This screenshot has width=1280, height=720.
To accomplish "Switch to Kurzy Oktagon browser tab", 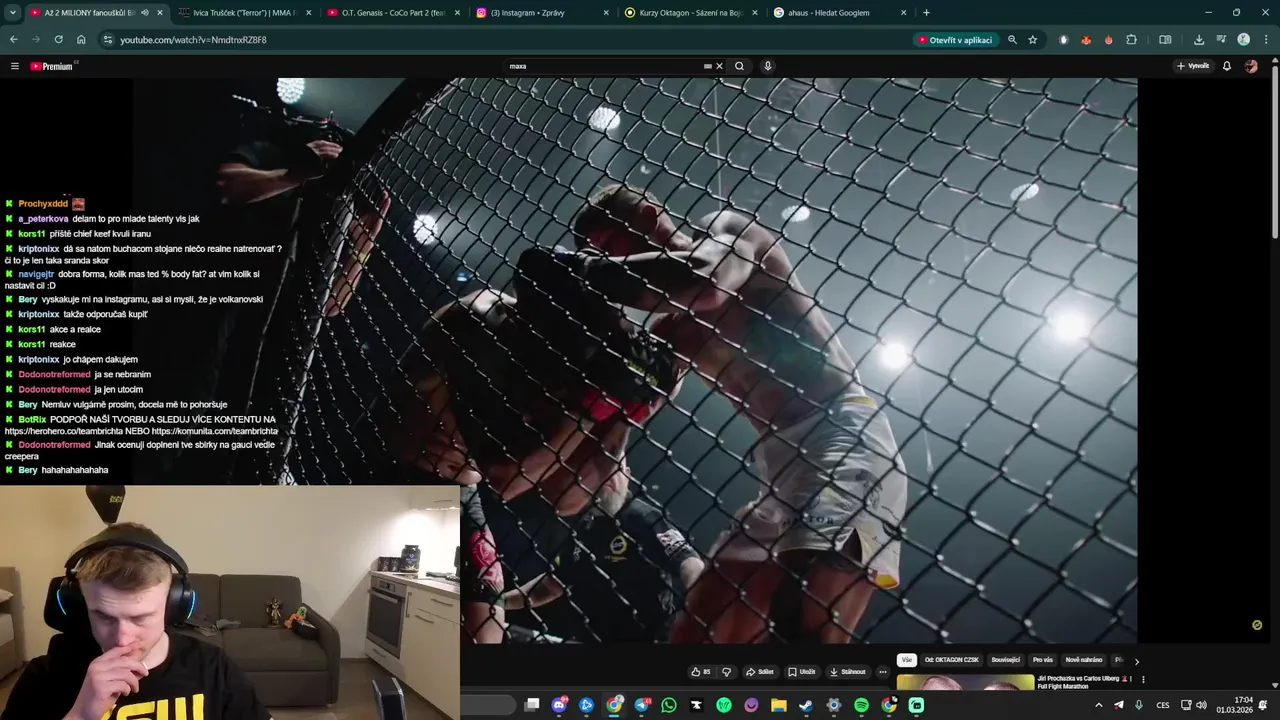I will click(x=690, y=13).
